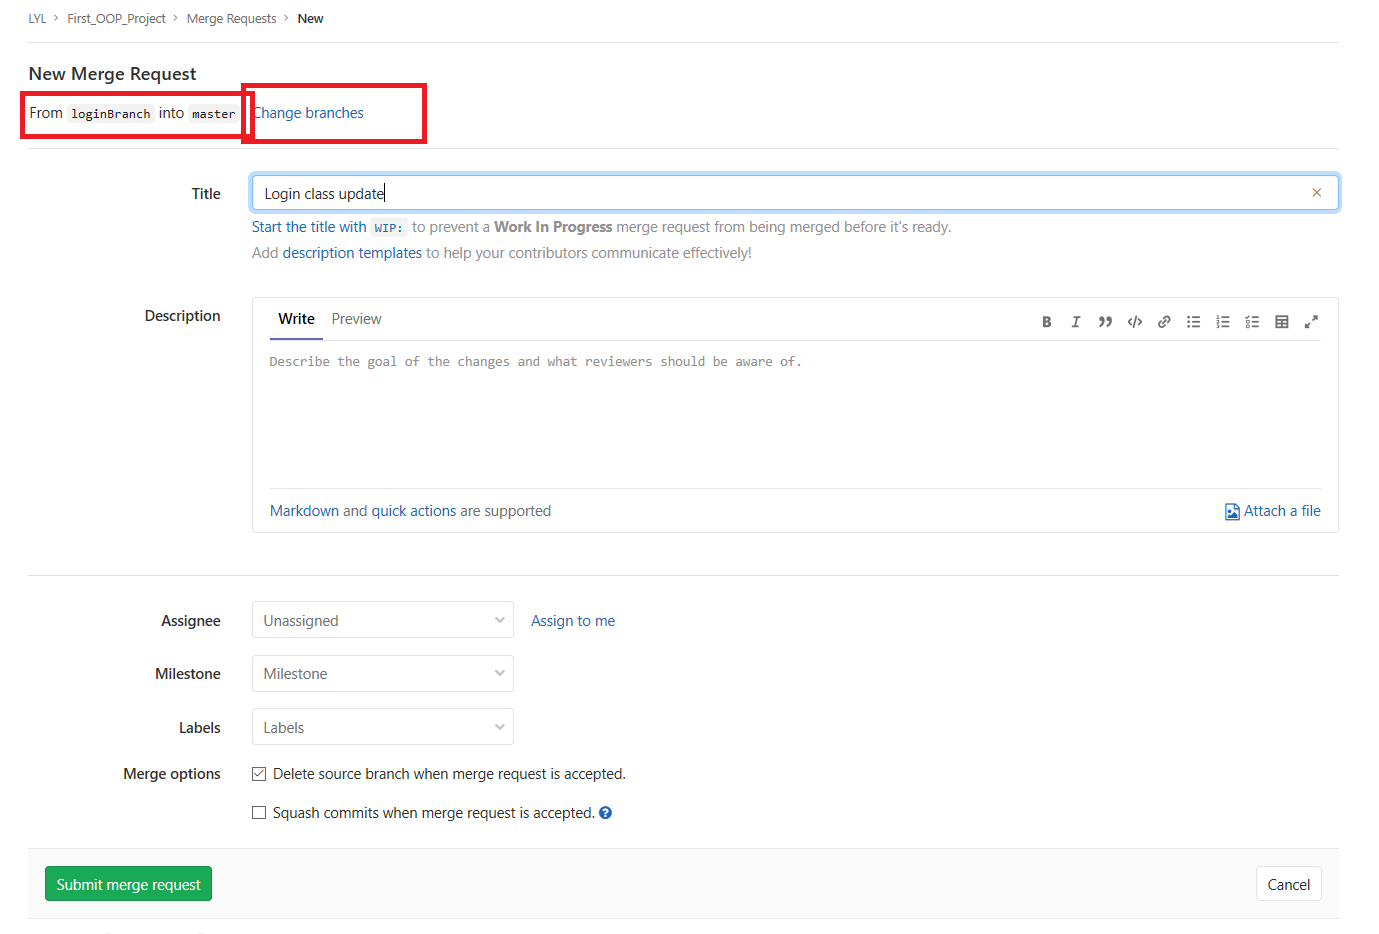Apply bold formatting in description toolbar

click(x=1046, y=322)
